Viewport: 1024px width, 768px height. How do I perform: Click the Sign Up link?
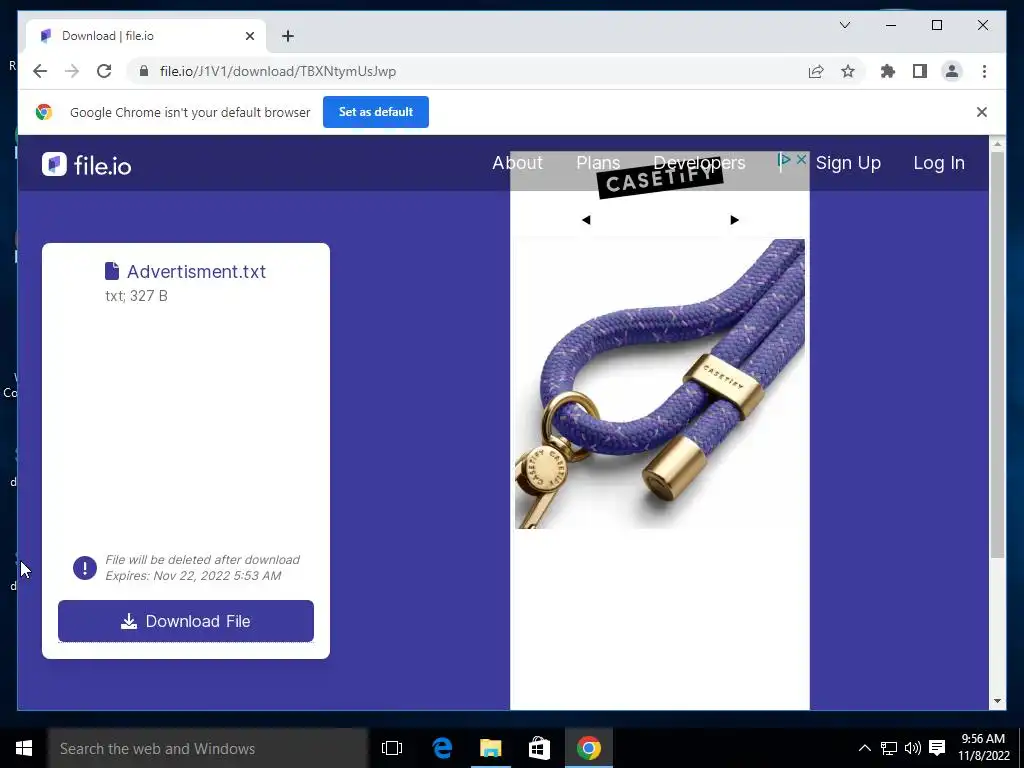tap(848, 163)
